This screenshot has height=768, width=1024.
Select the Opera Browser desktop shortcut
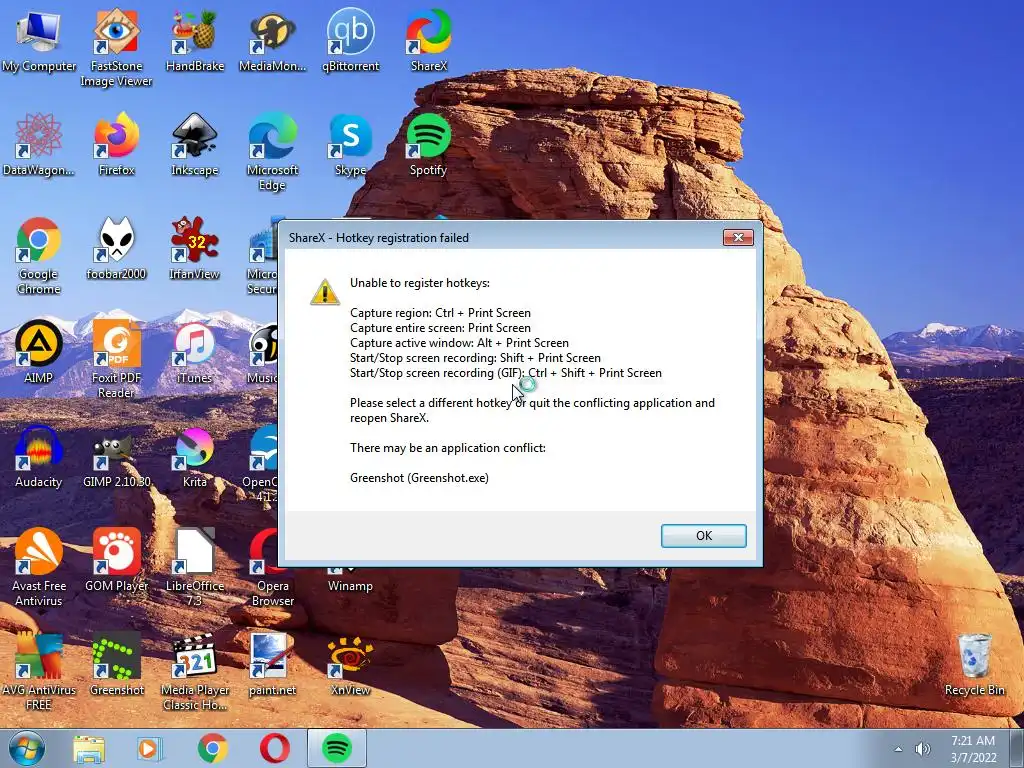click(272, 569)
